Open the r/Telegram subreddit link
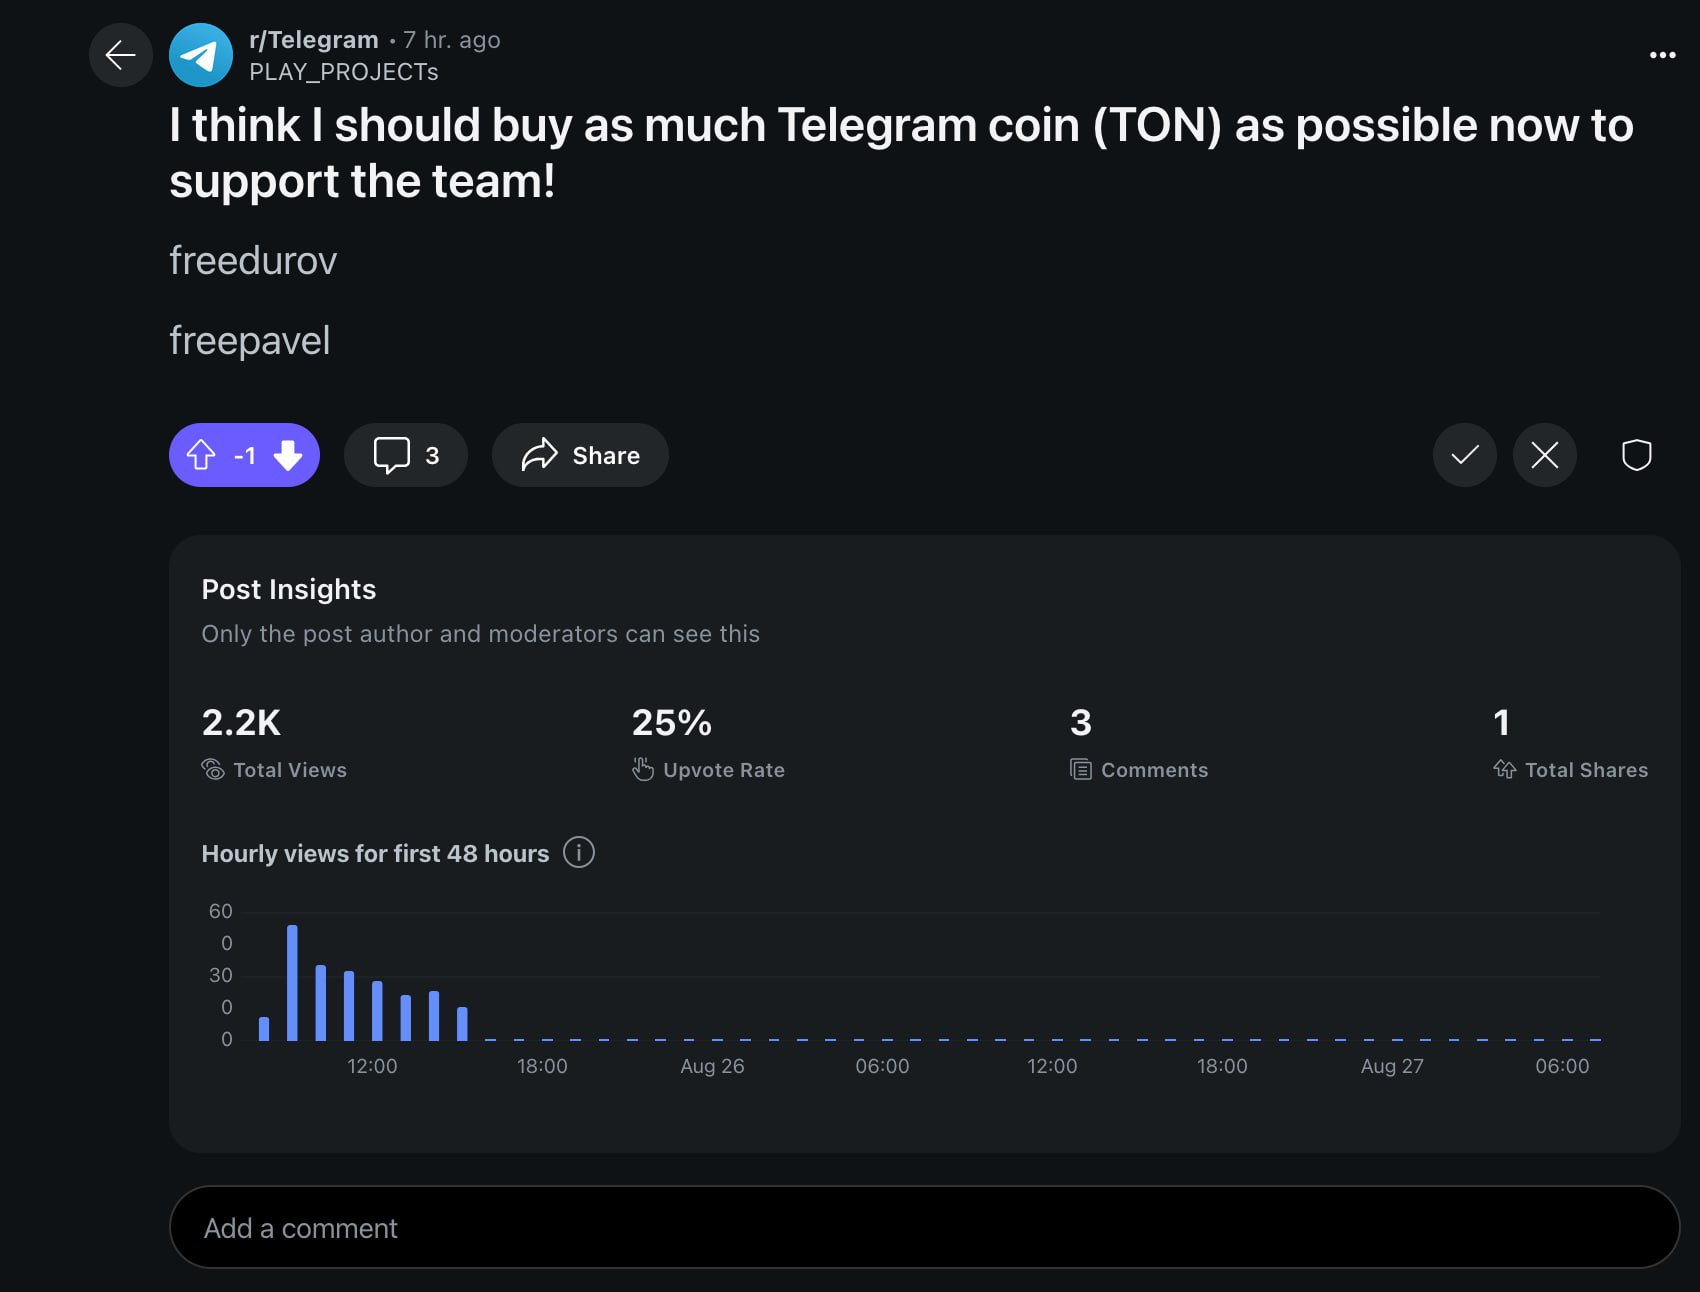The width and height of the screenshot is (1700, 1292). coord(313,40)
